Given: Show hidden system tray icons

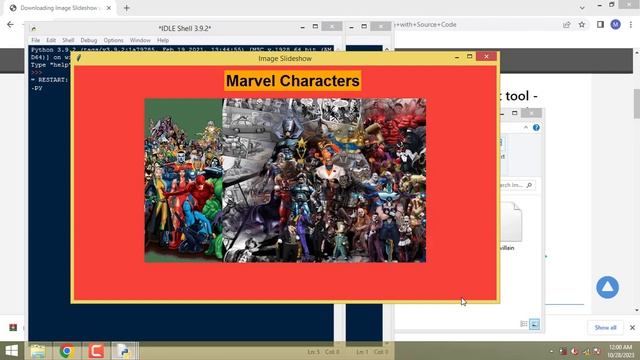Looking at the screenshot, I should (552, 351).
